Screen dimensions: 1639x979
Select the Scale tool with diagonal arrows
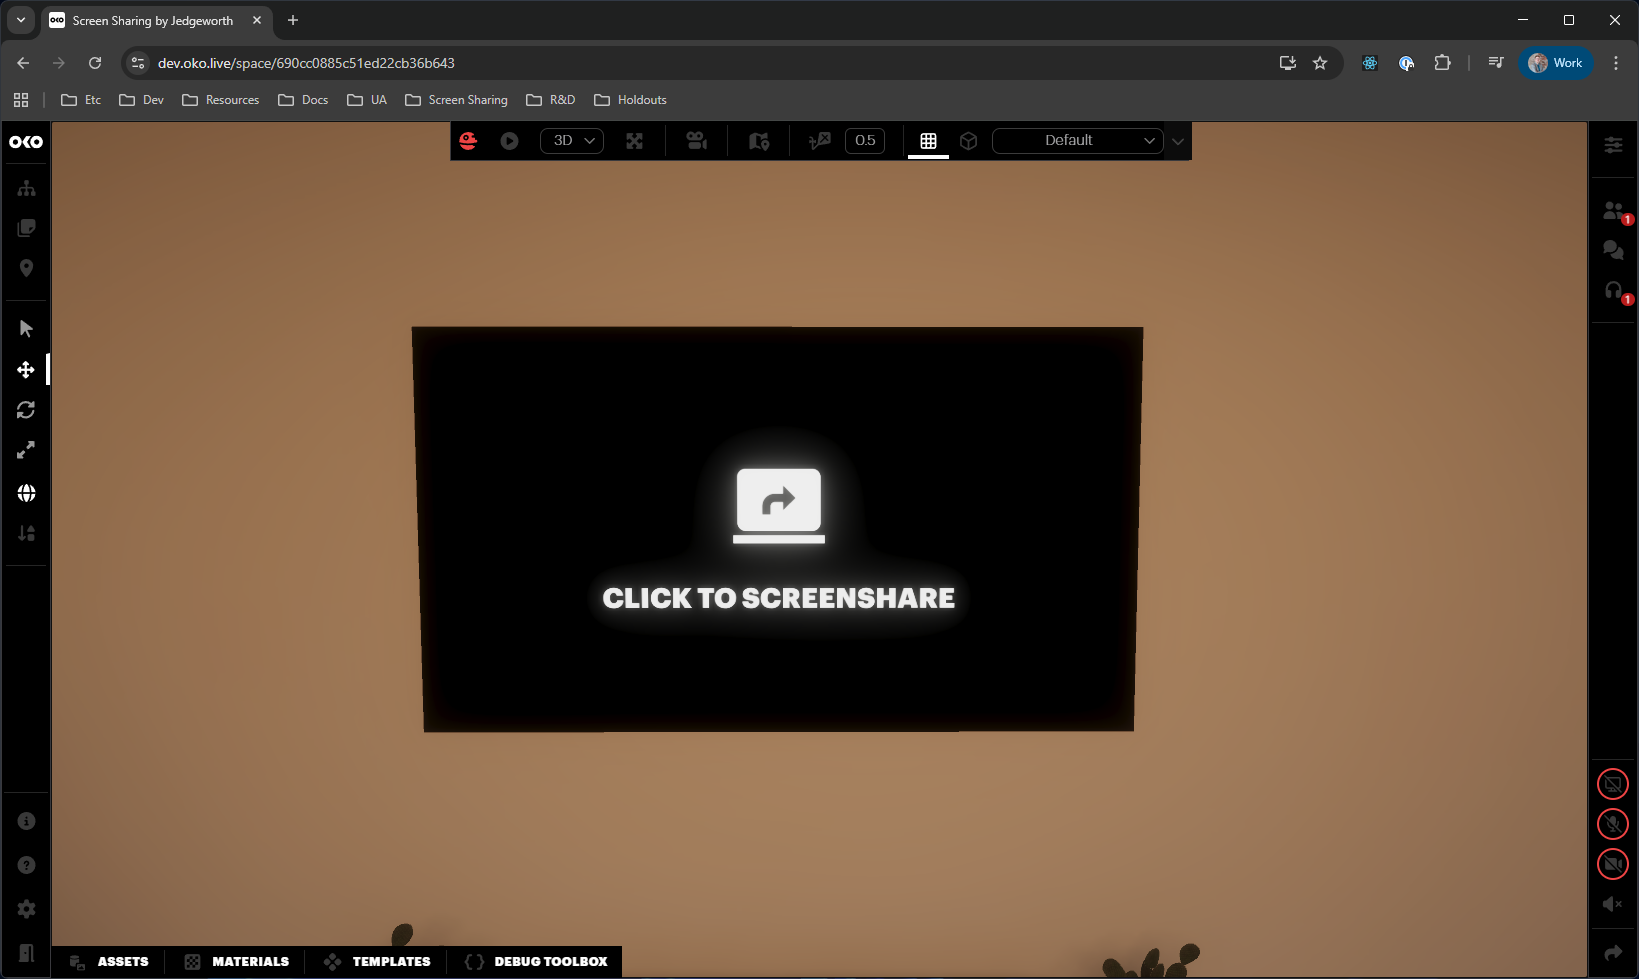point(26,451)
